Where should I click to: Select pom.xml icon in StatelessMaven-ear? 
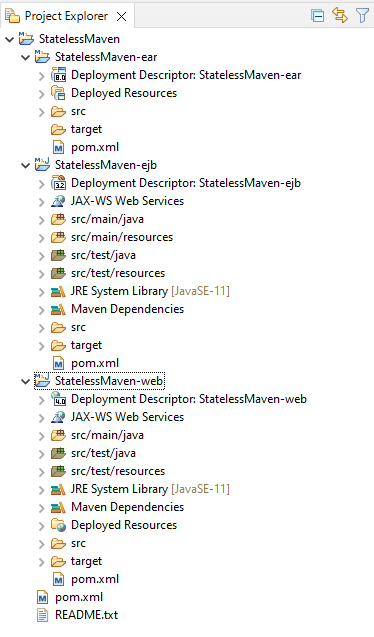click(58, 147)
